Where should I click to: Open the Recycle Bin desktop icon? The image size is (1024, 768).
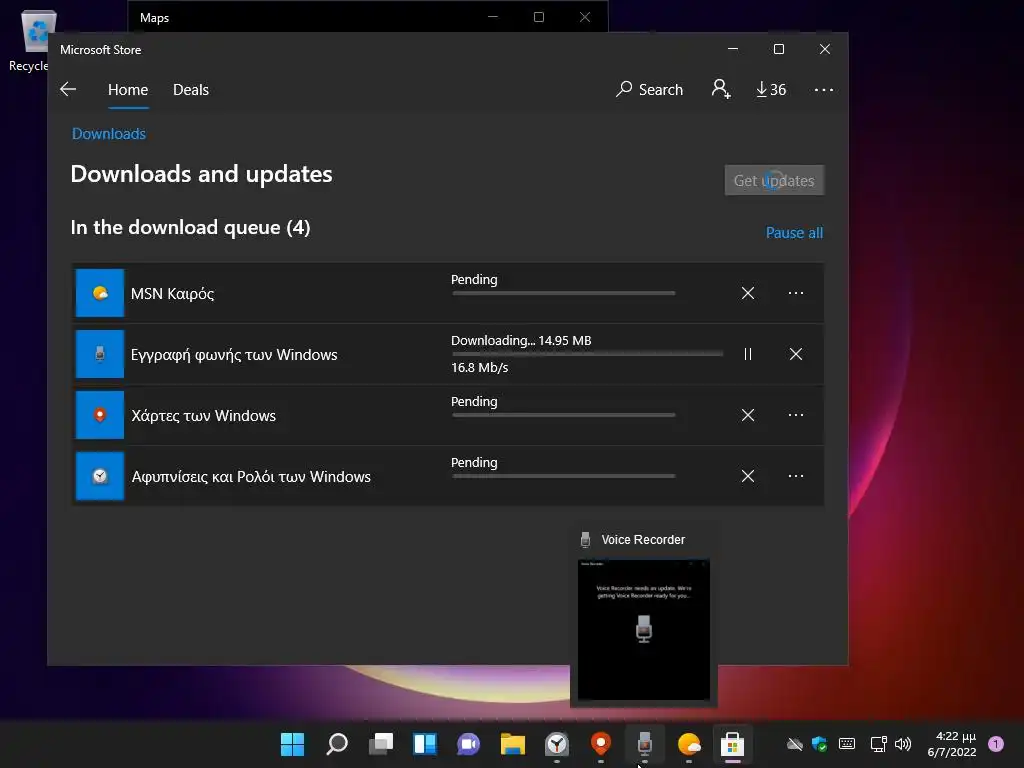click(x=29, y=41)
